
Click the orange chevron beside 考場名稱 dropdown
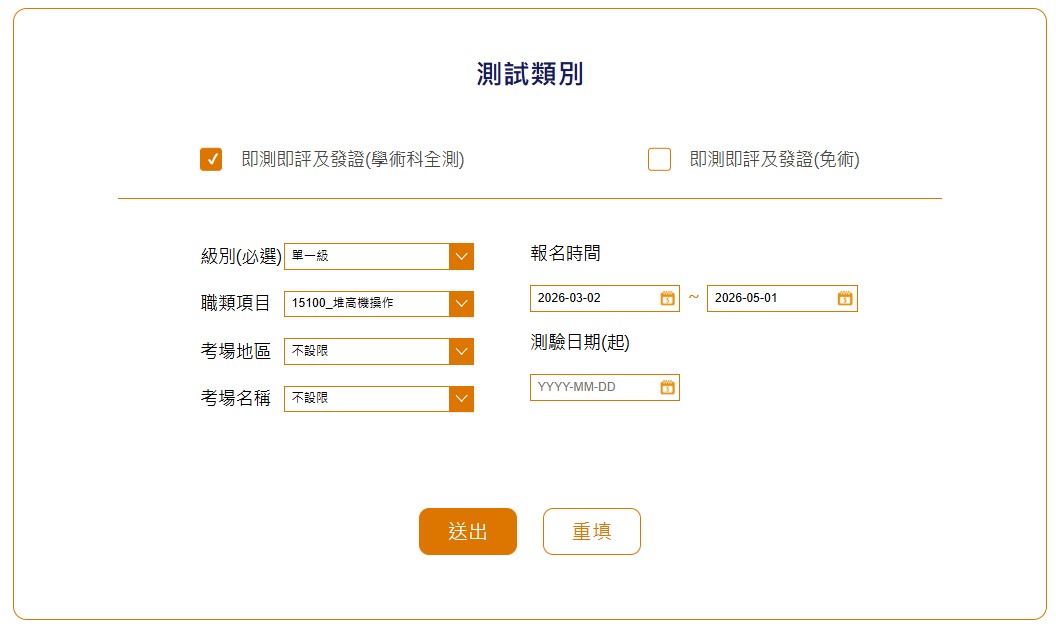pyautogui.click(x=461, y=399)
